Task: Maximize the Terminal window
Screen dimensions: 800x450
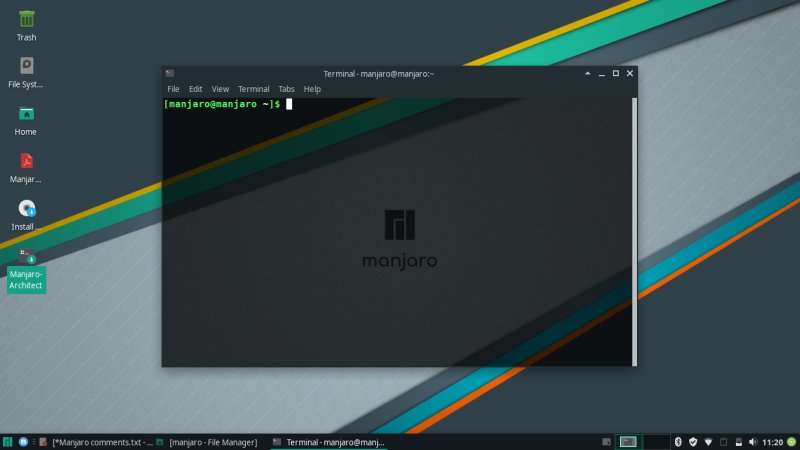Action: point(616,73)
